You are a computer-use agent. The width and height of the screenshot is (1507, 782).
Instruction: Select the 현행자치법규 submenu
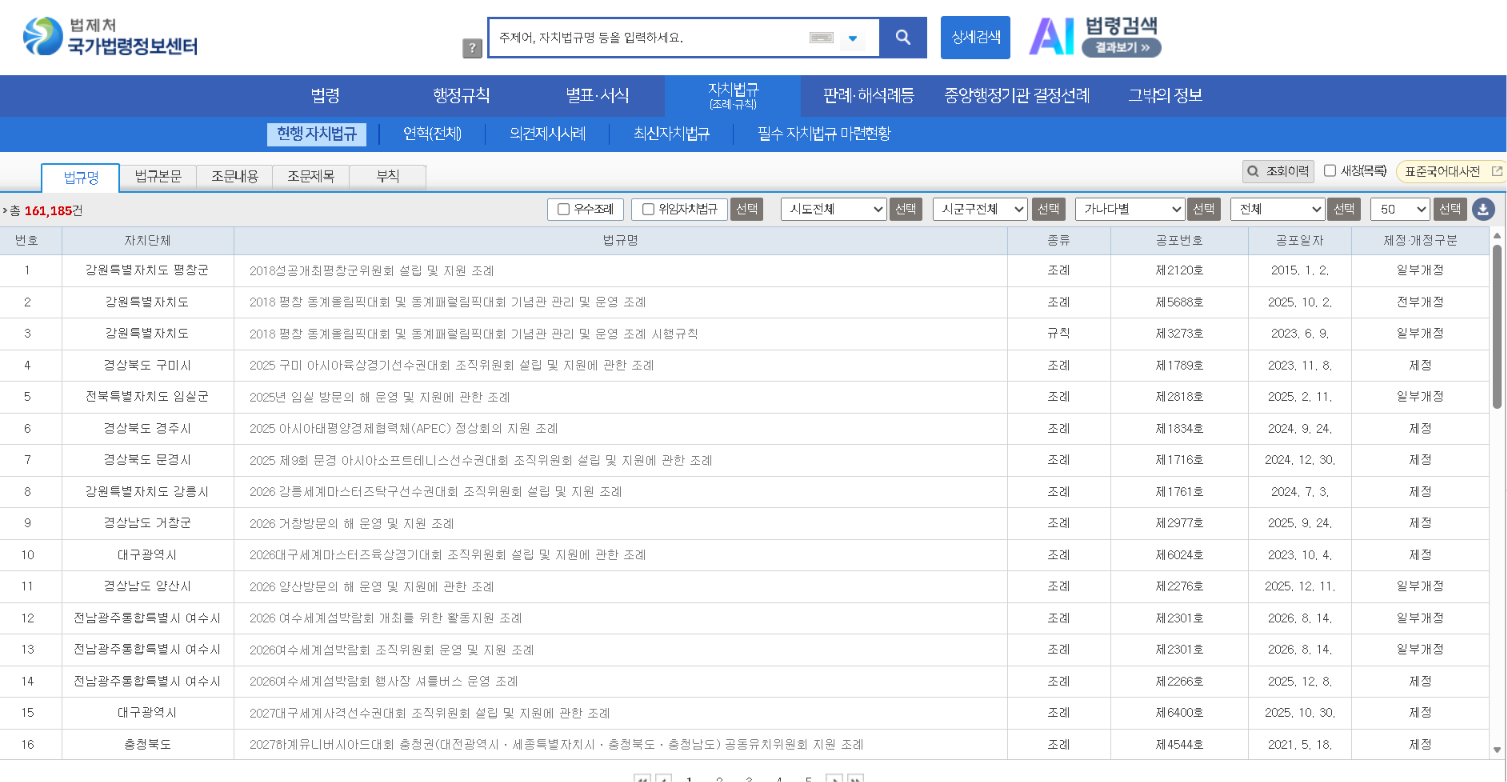coord(317,134)
